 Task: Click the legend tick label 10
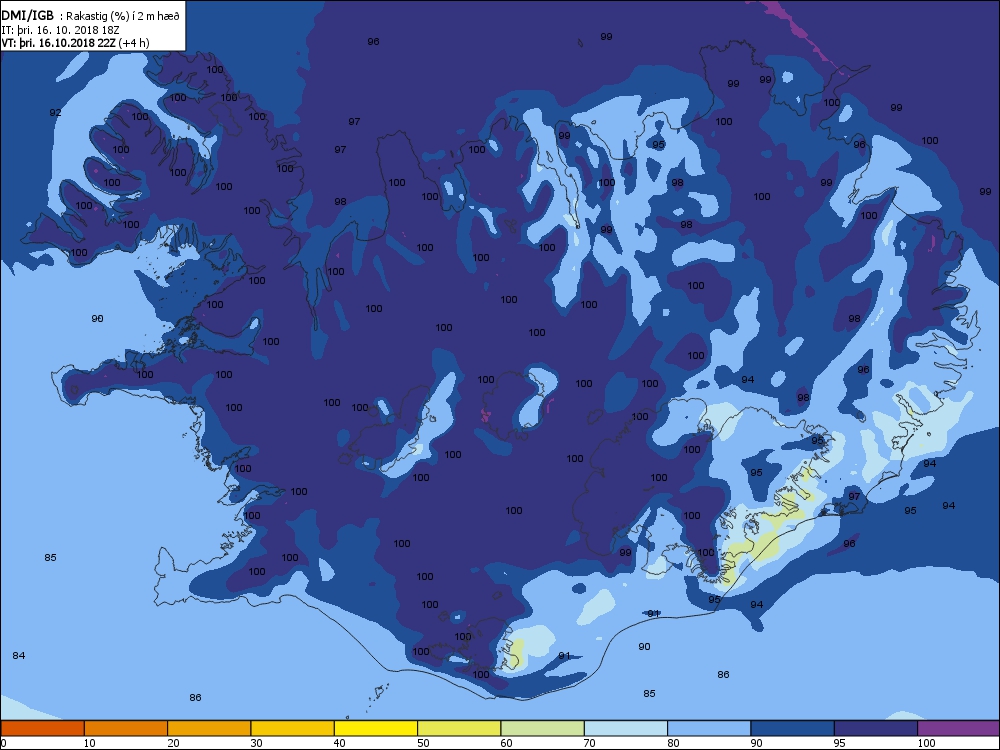click(x=89, y=743)
